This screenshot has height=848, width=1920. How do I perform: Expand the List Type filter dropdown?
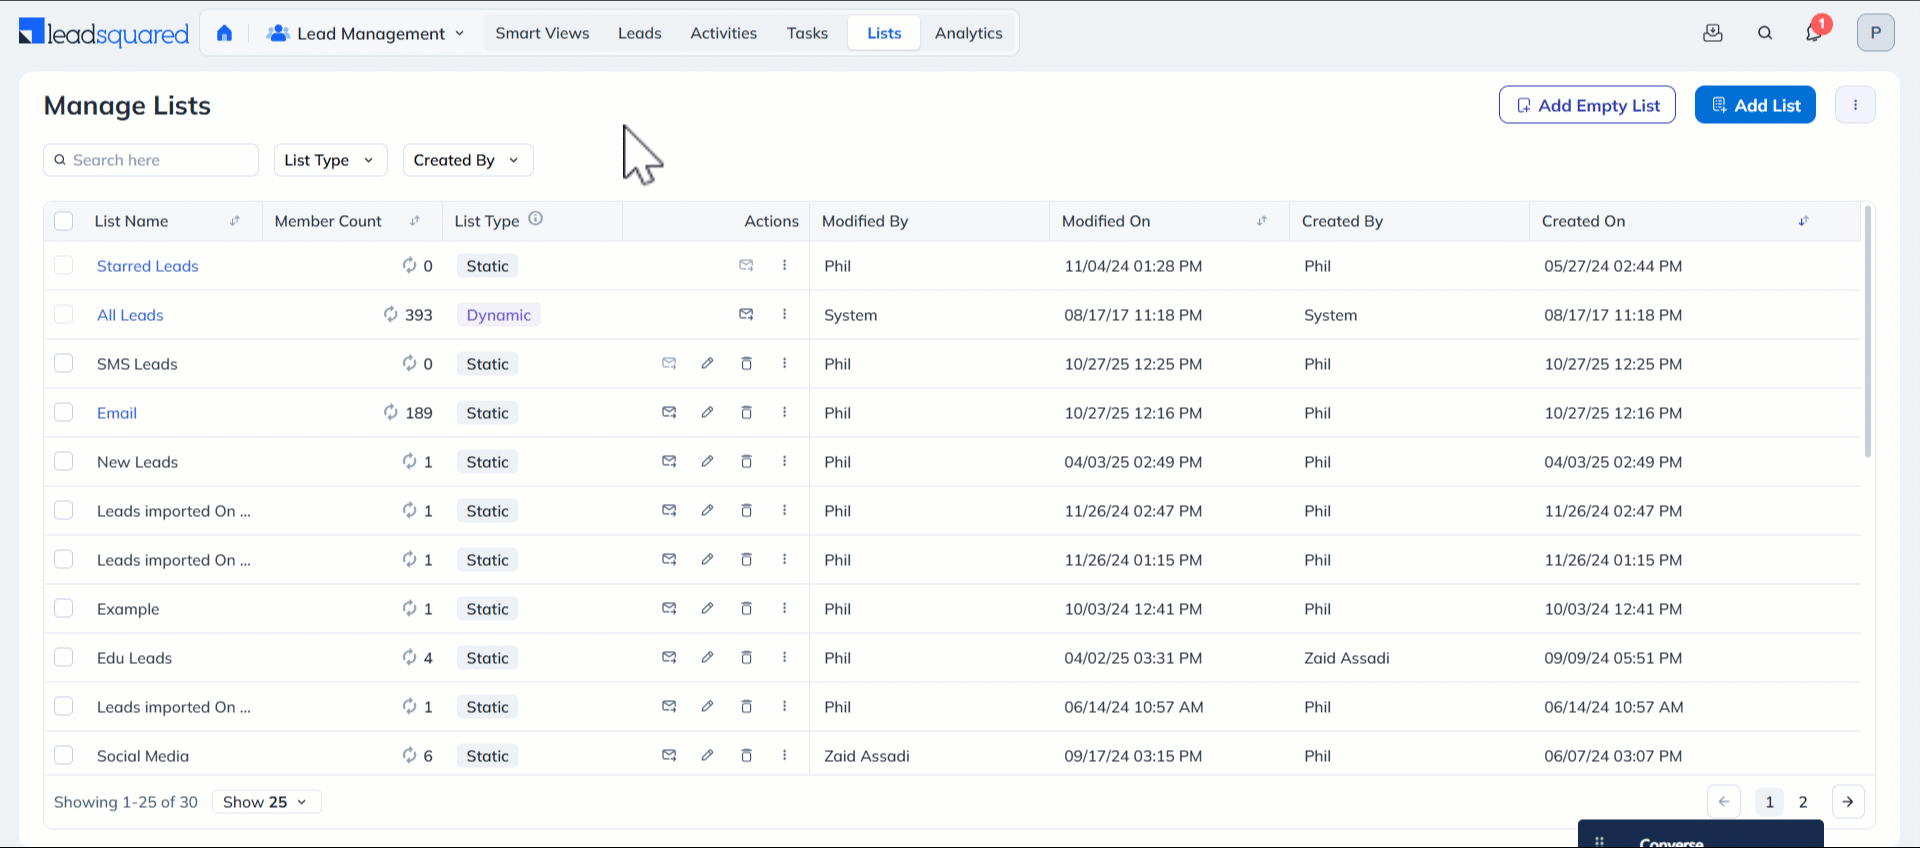(330, 160)
